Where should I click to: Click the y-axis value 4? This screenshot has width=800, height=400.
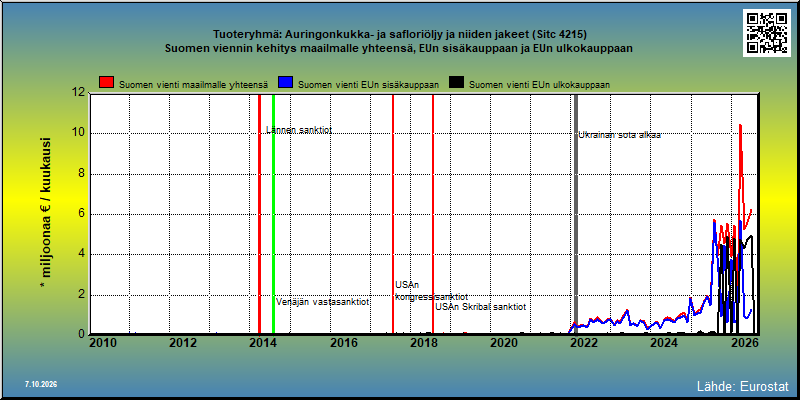81,254
